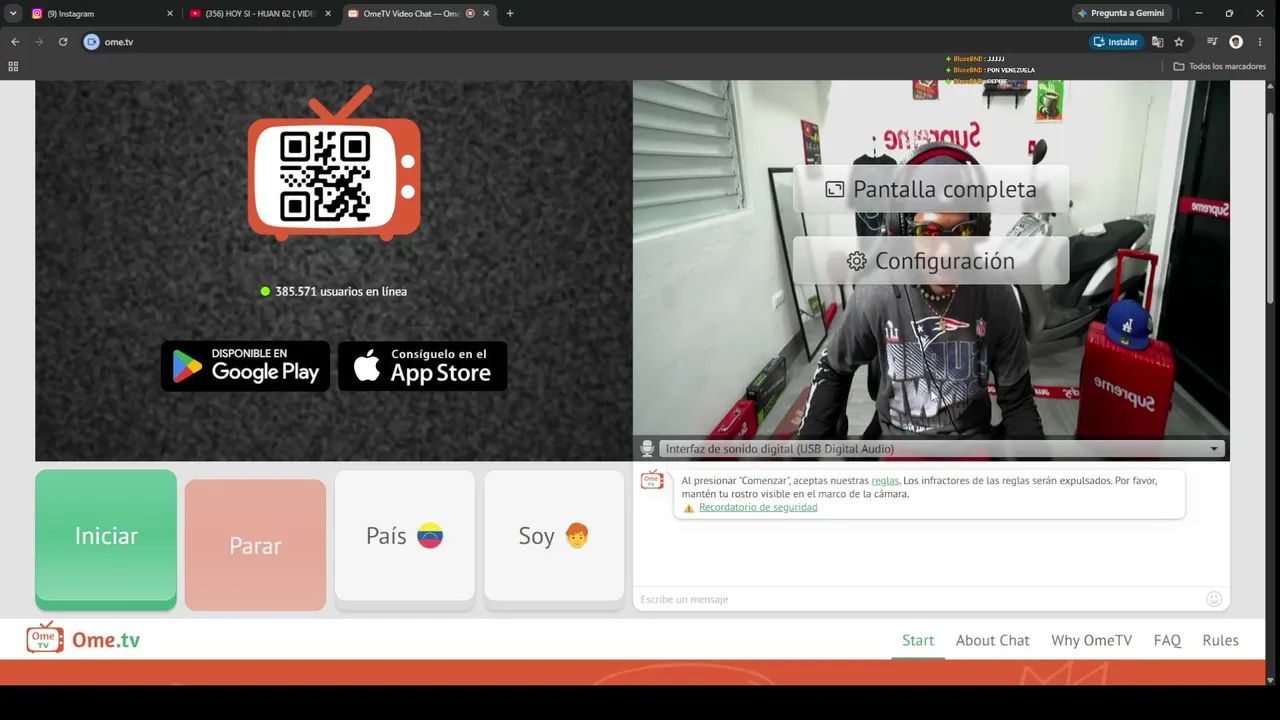Click the Escribe un mensaje field
Viewport: 1280px width, 720px height.
pyautogui.click(x=918, y=599)
